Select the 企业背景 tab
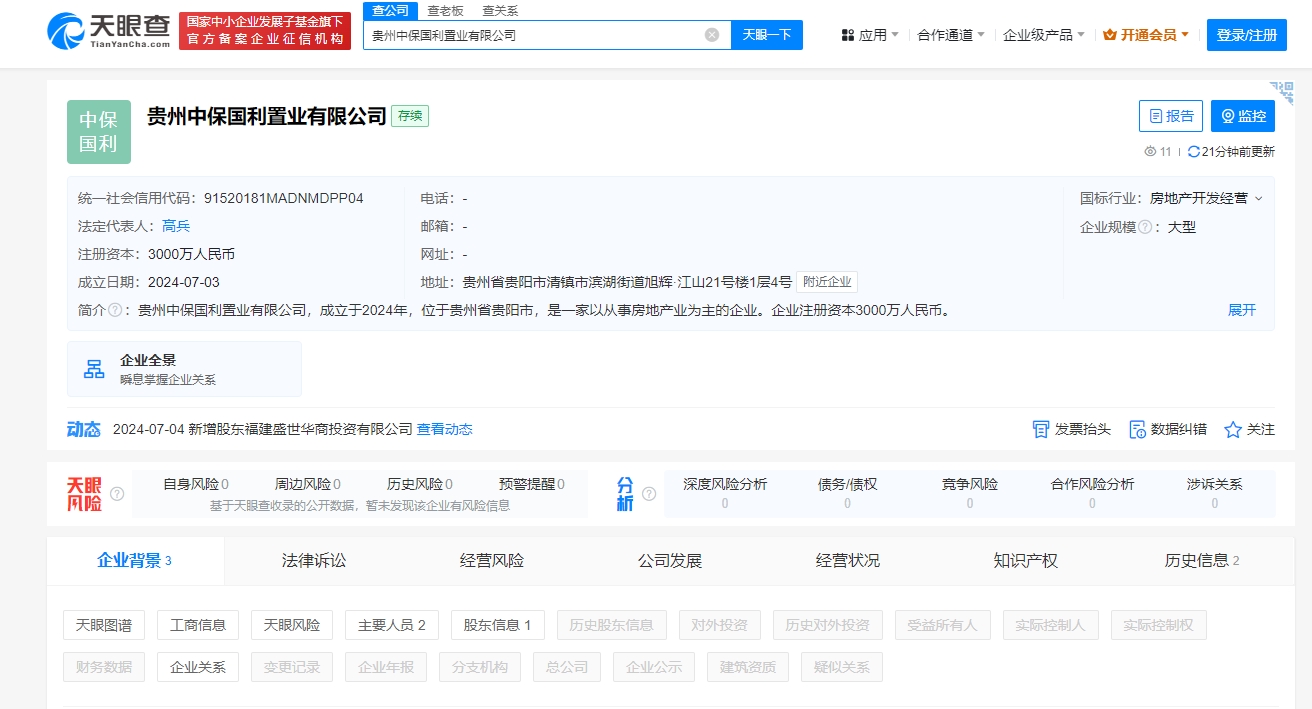Image resolution: width=1312 pixels, height=709 pixels. tap(135, 561)
